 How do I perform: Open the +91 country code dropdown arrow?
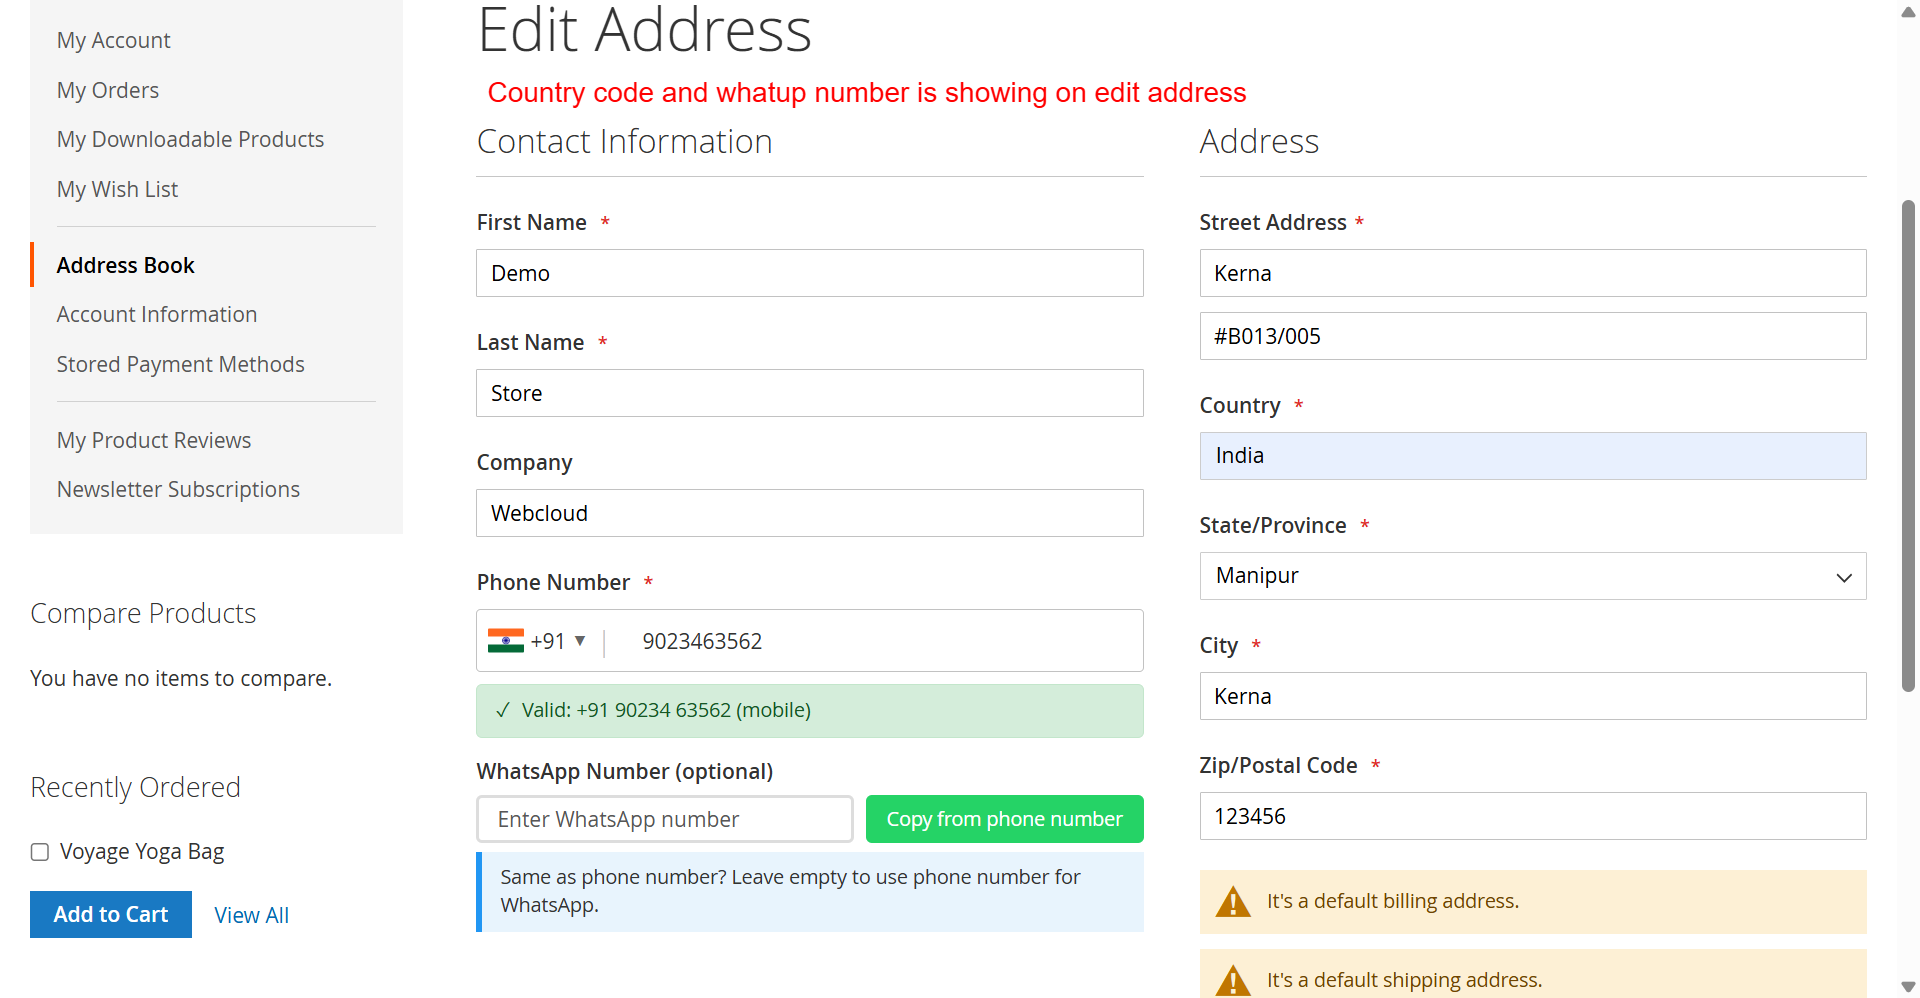[x=580, y=641]
